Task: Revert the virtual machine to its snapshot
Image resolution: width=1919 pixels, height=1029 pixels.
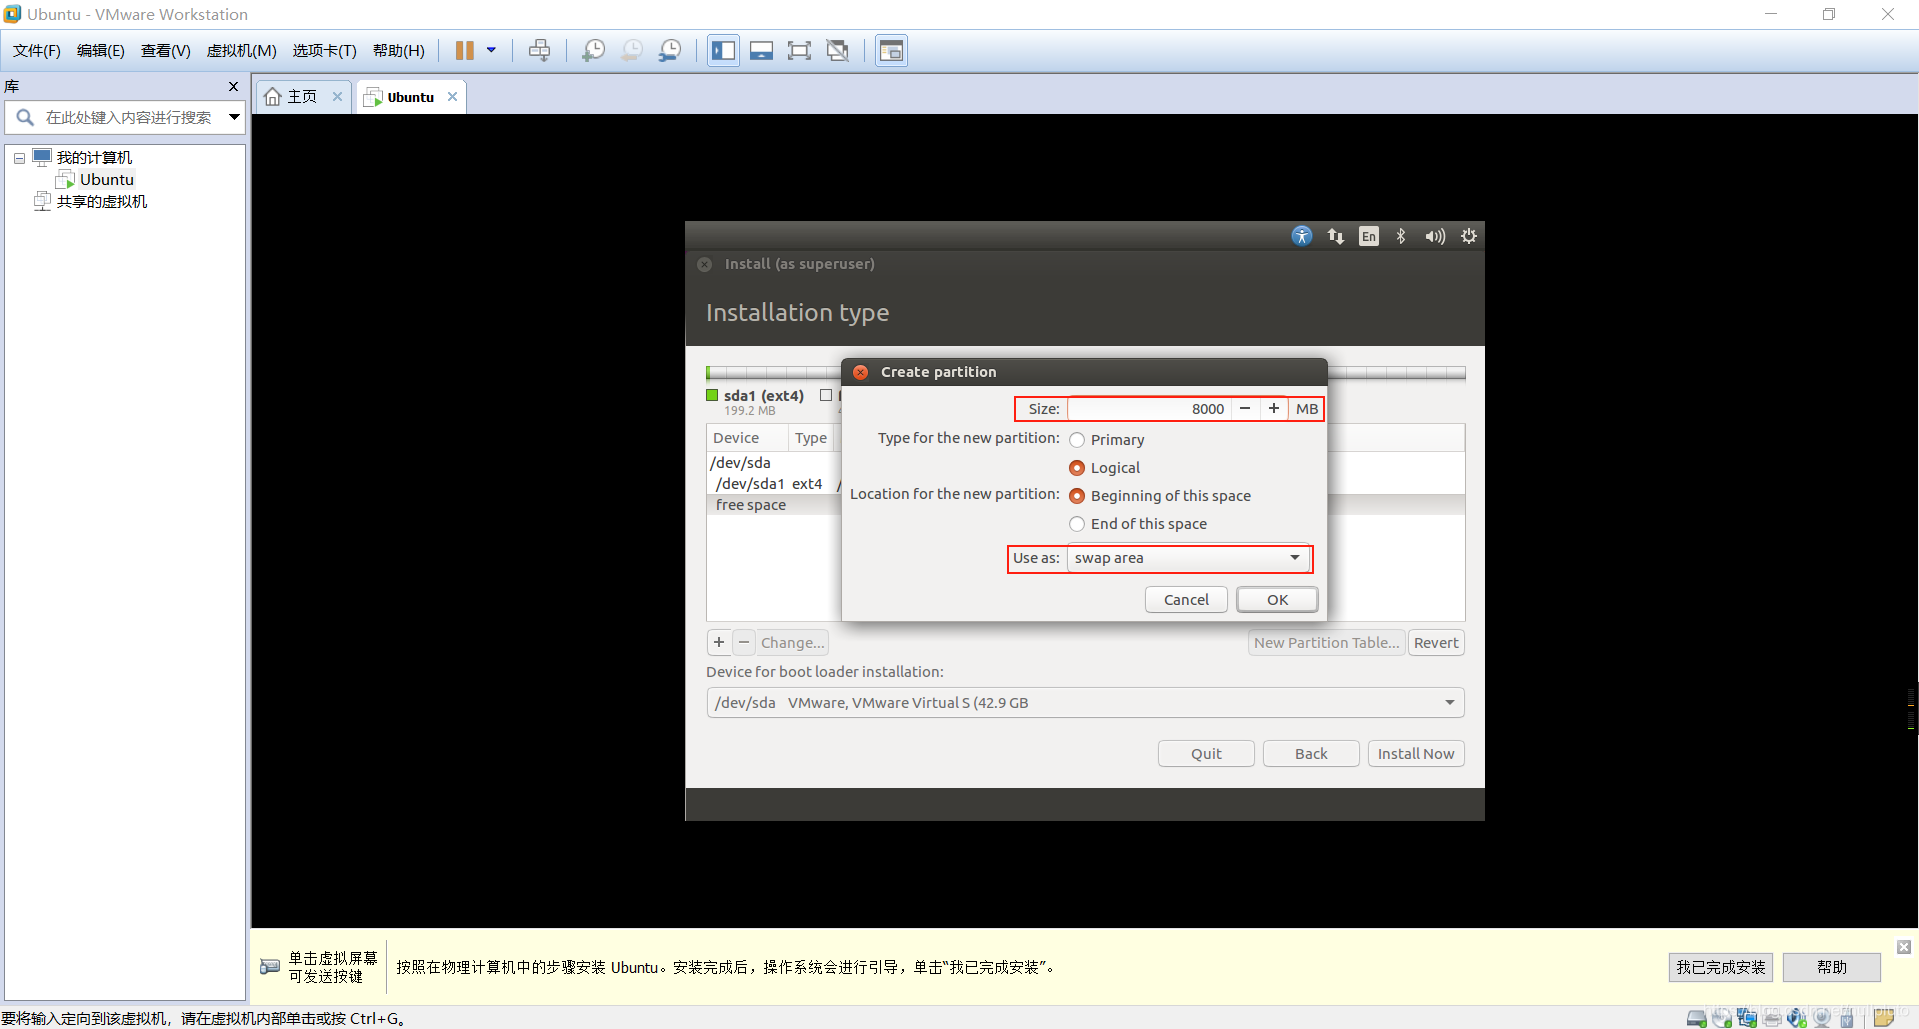Action: (632, 50)
